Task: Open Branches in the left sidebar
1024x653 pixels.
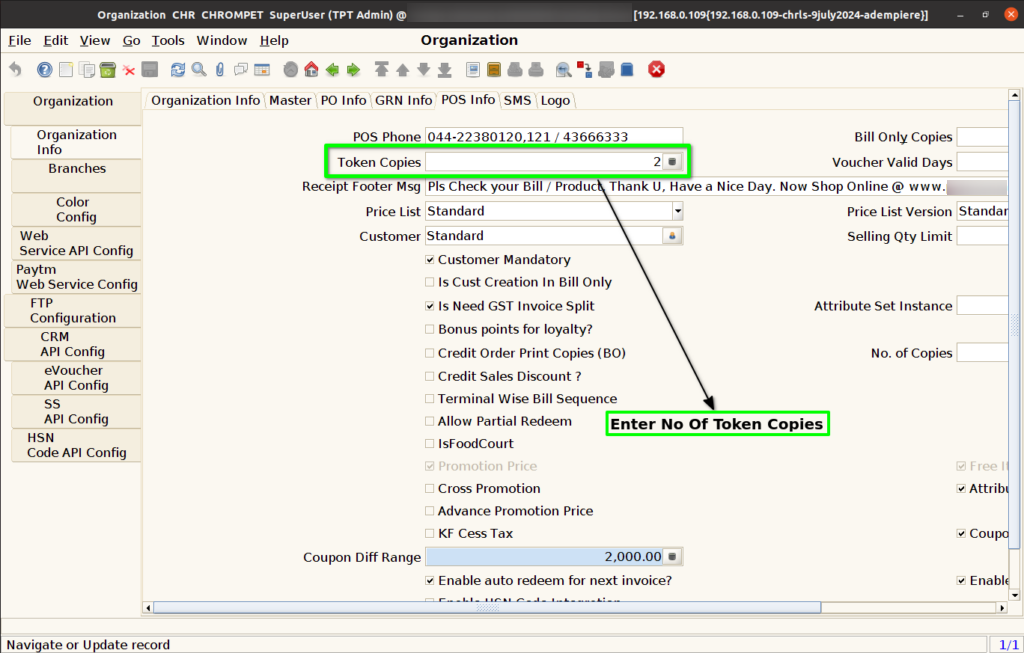Action: click(76, 176)
